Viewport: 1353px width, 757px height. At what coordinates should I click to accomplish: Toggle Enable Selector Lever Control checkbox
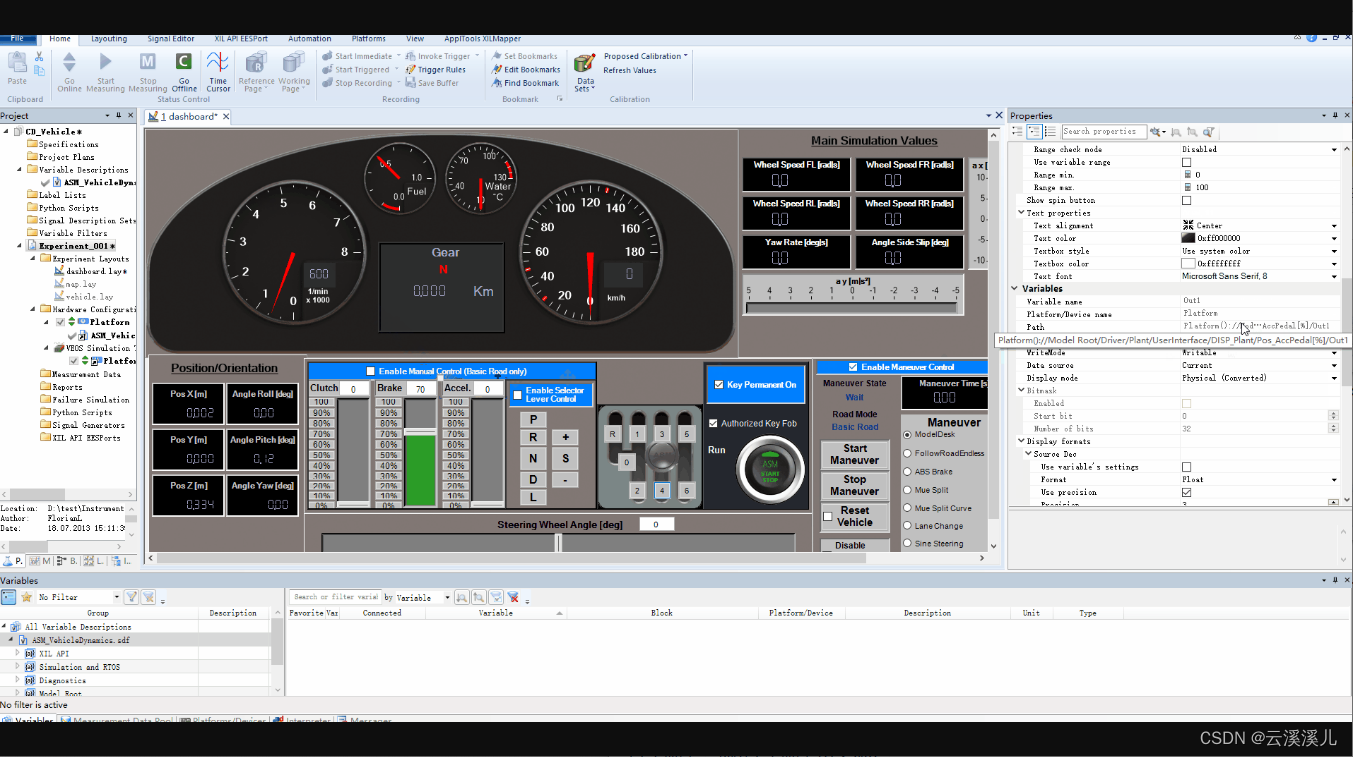517,394
